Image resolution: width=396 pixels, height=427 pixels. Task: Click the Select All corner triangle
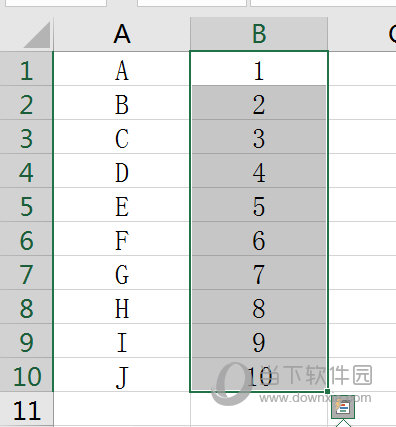point(37,35)
